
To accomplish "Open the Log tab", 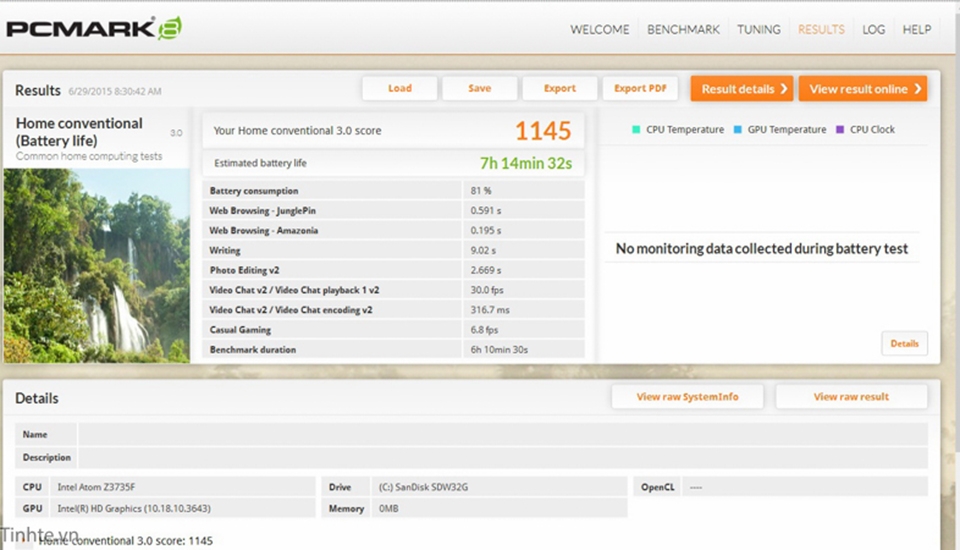I will click(x=874, y=29).
